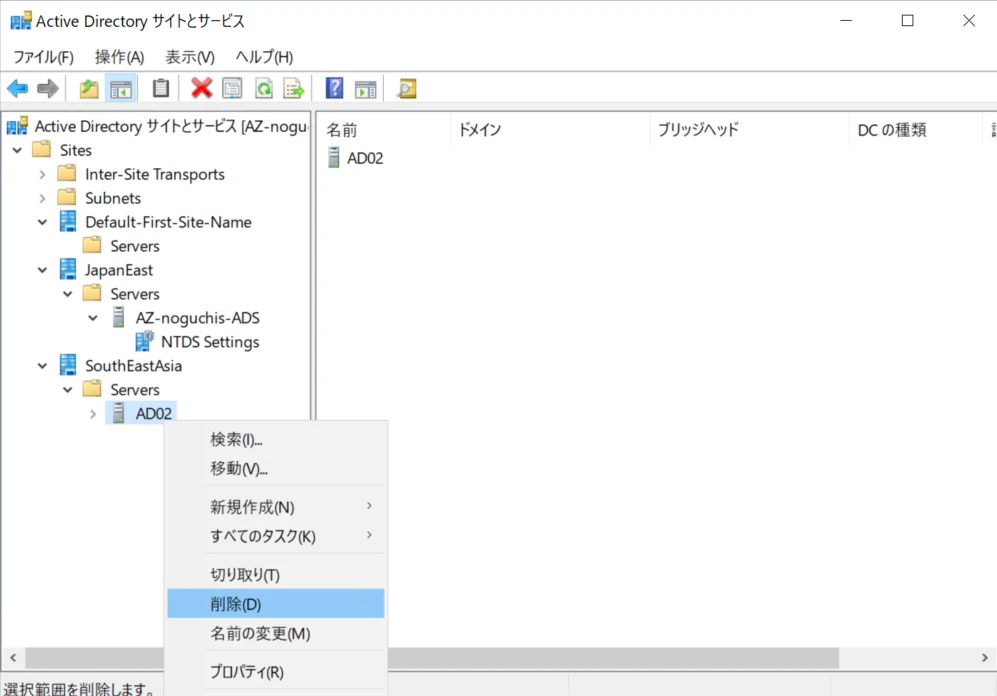Open the 操作(A) menu

click(120, 57)
